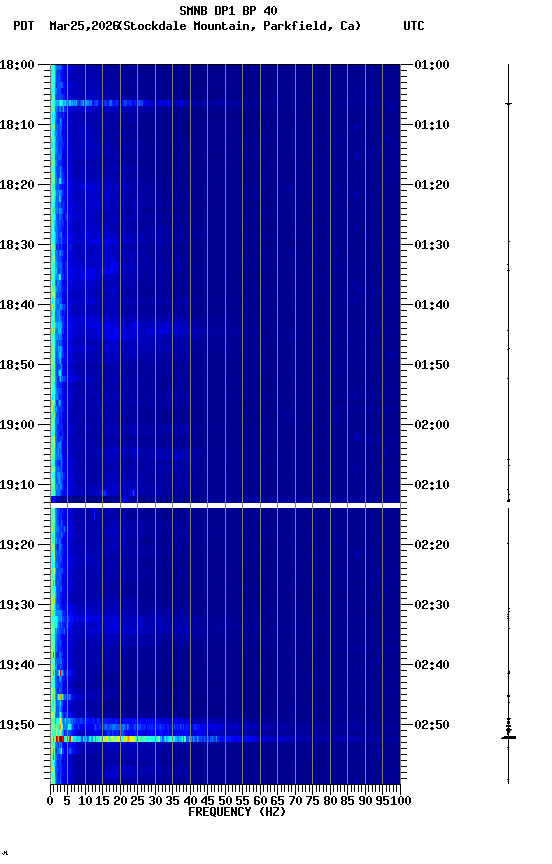Click the large seismogram spike near 02:52
The image size is (552, 864).
[x=508, y=737]
